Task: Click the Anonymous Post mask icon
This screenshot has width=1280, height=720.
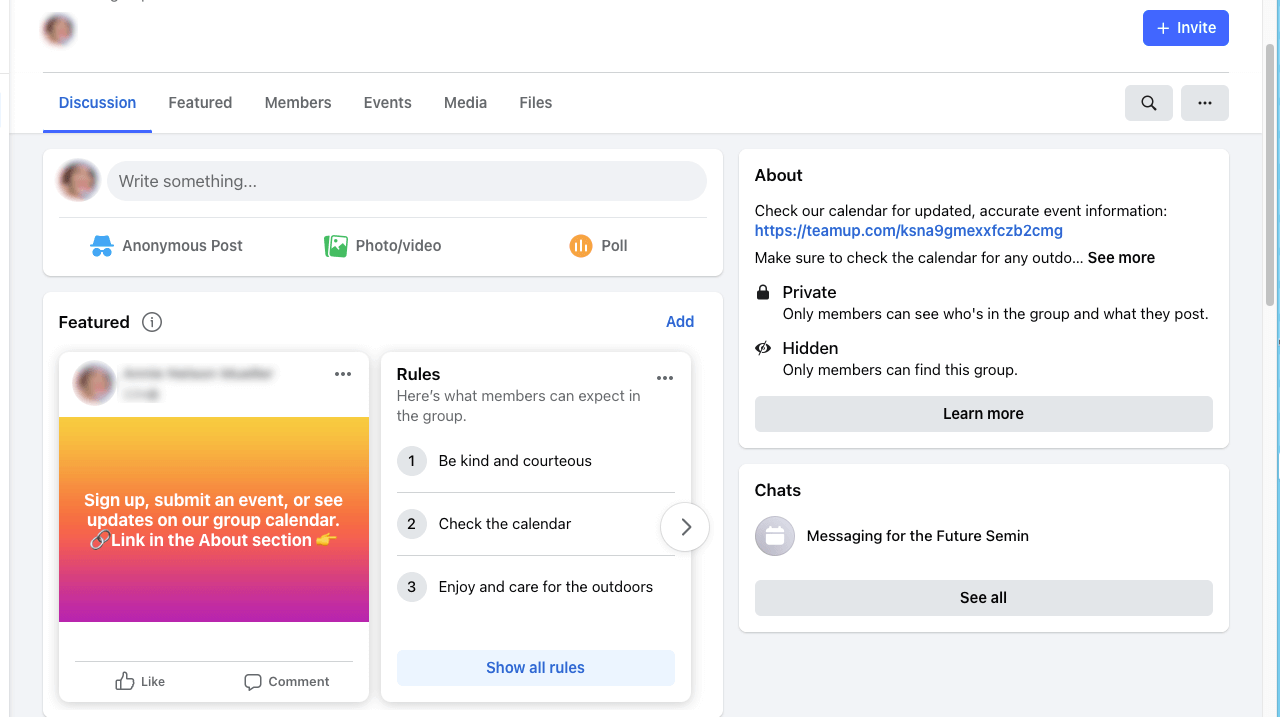Action: point(102,246)
